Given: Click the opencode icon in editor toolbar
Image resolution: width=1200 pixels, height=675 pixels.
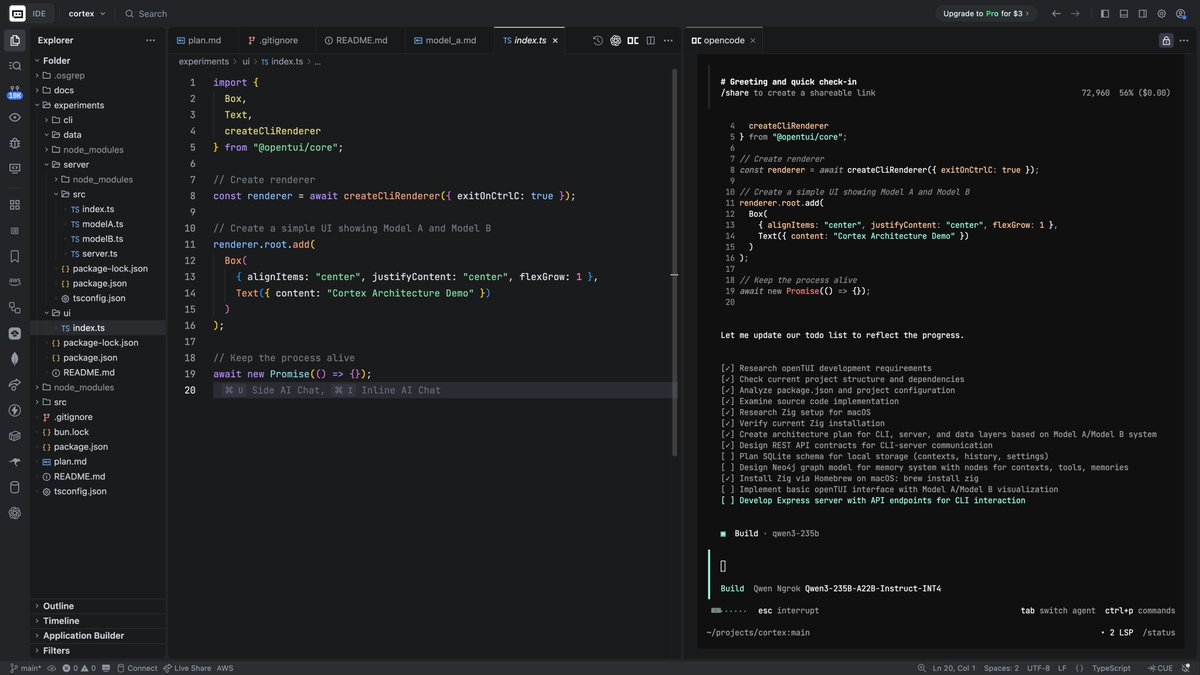Looking at the screenshot, I should coord(633,40).
